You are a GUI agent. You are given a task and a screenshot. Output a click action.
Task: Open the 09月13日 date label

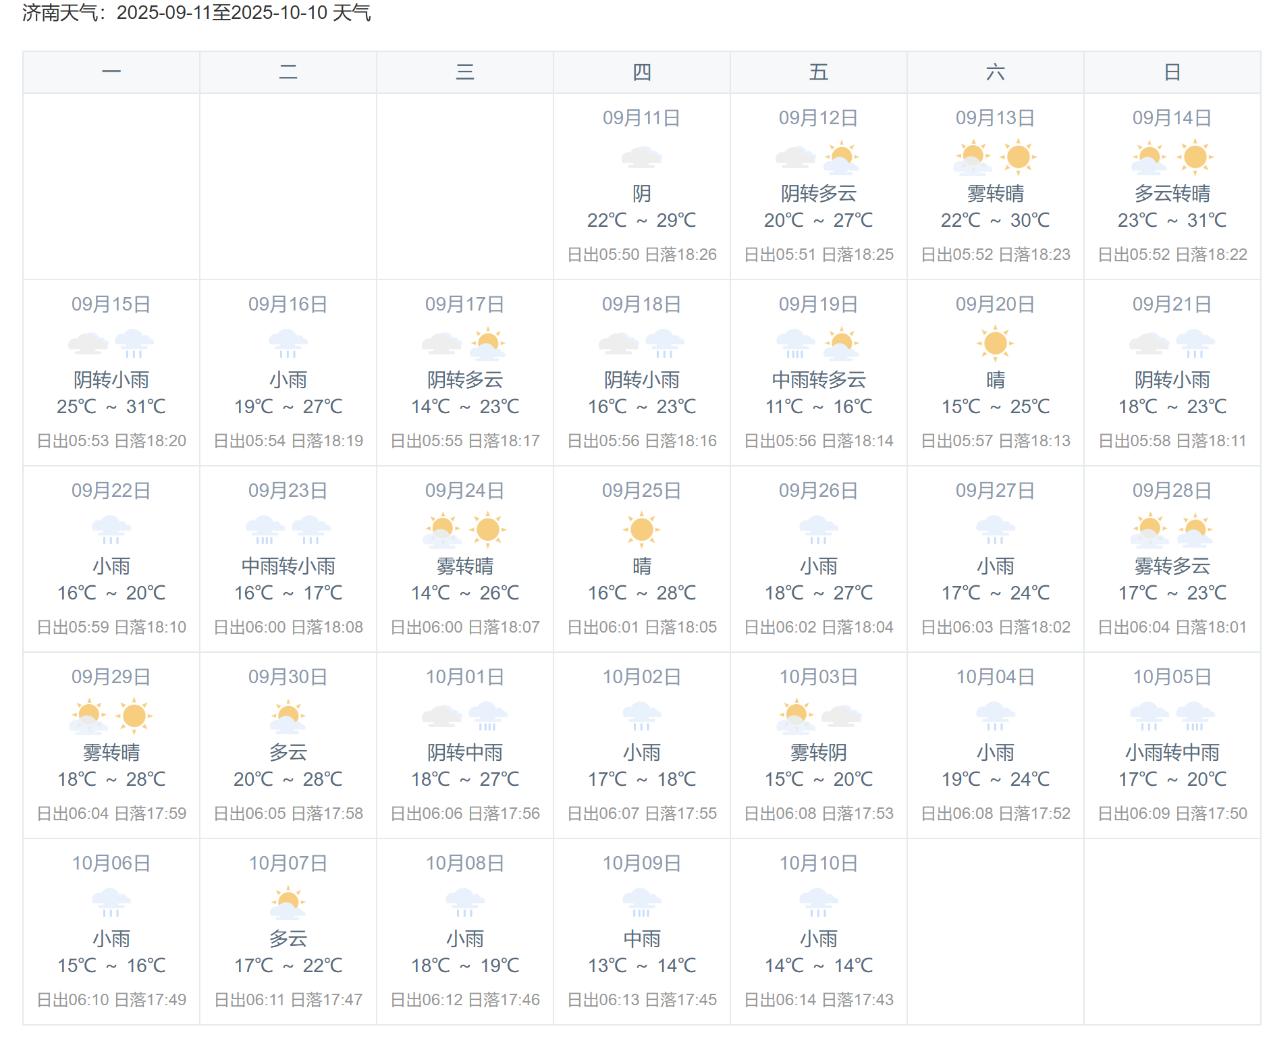click(x=995, y=118)
